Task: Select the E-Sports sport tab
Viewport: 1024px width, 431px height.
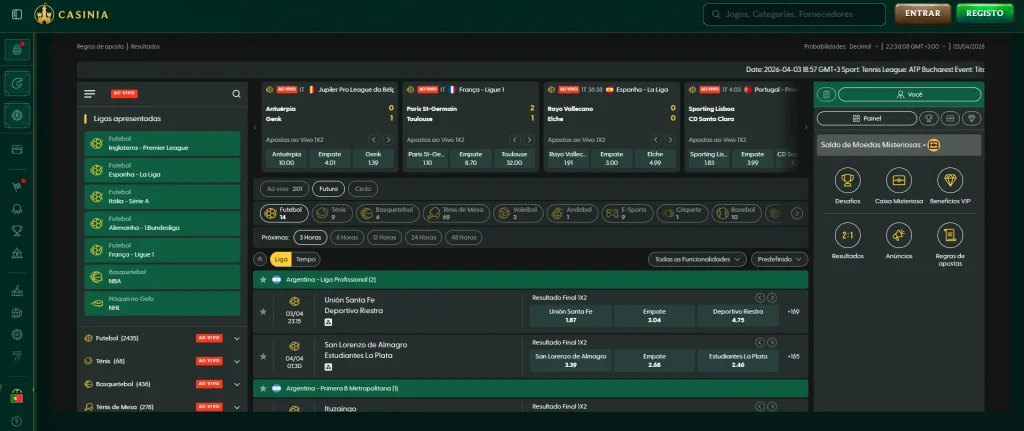Action: click(627, 213)
